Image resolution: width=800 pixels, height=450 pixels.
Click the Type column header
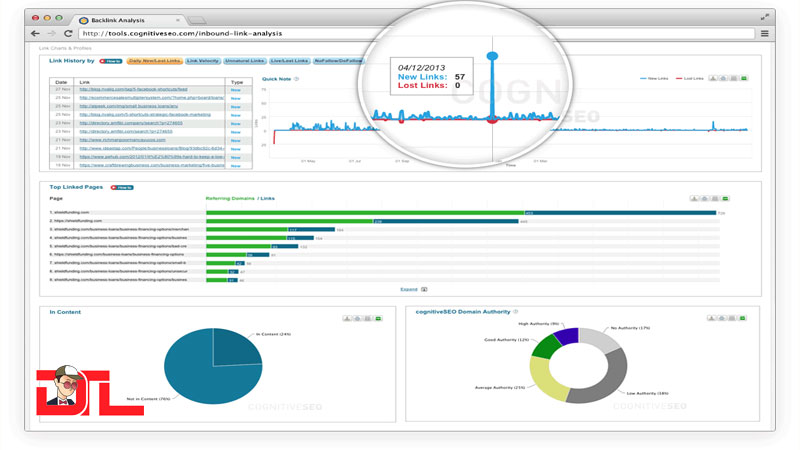[x=237, y=82]
